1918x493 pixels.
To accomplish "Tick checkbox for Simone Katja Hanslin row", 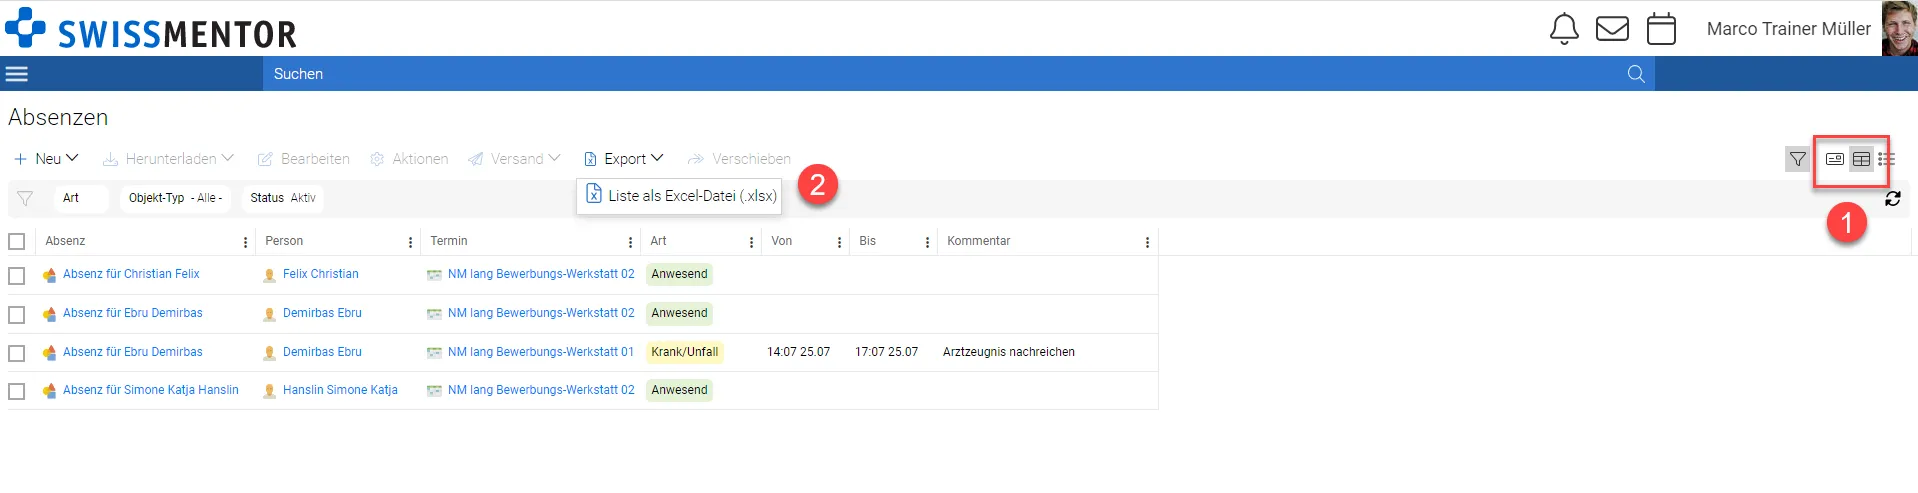I will [x=16, y=391].
